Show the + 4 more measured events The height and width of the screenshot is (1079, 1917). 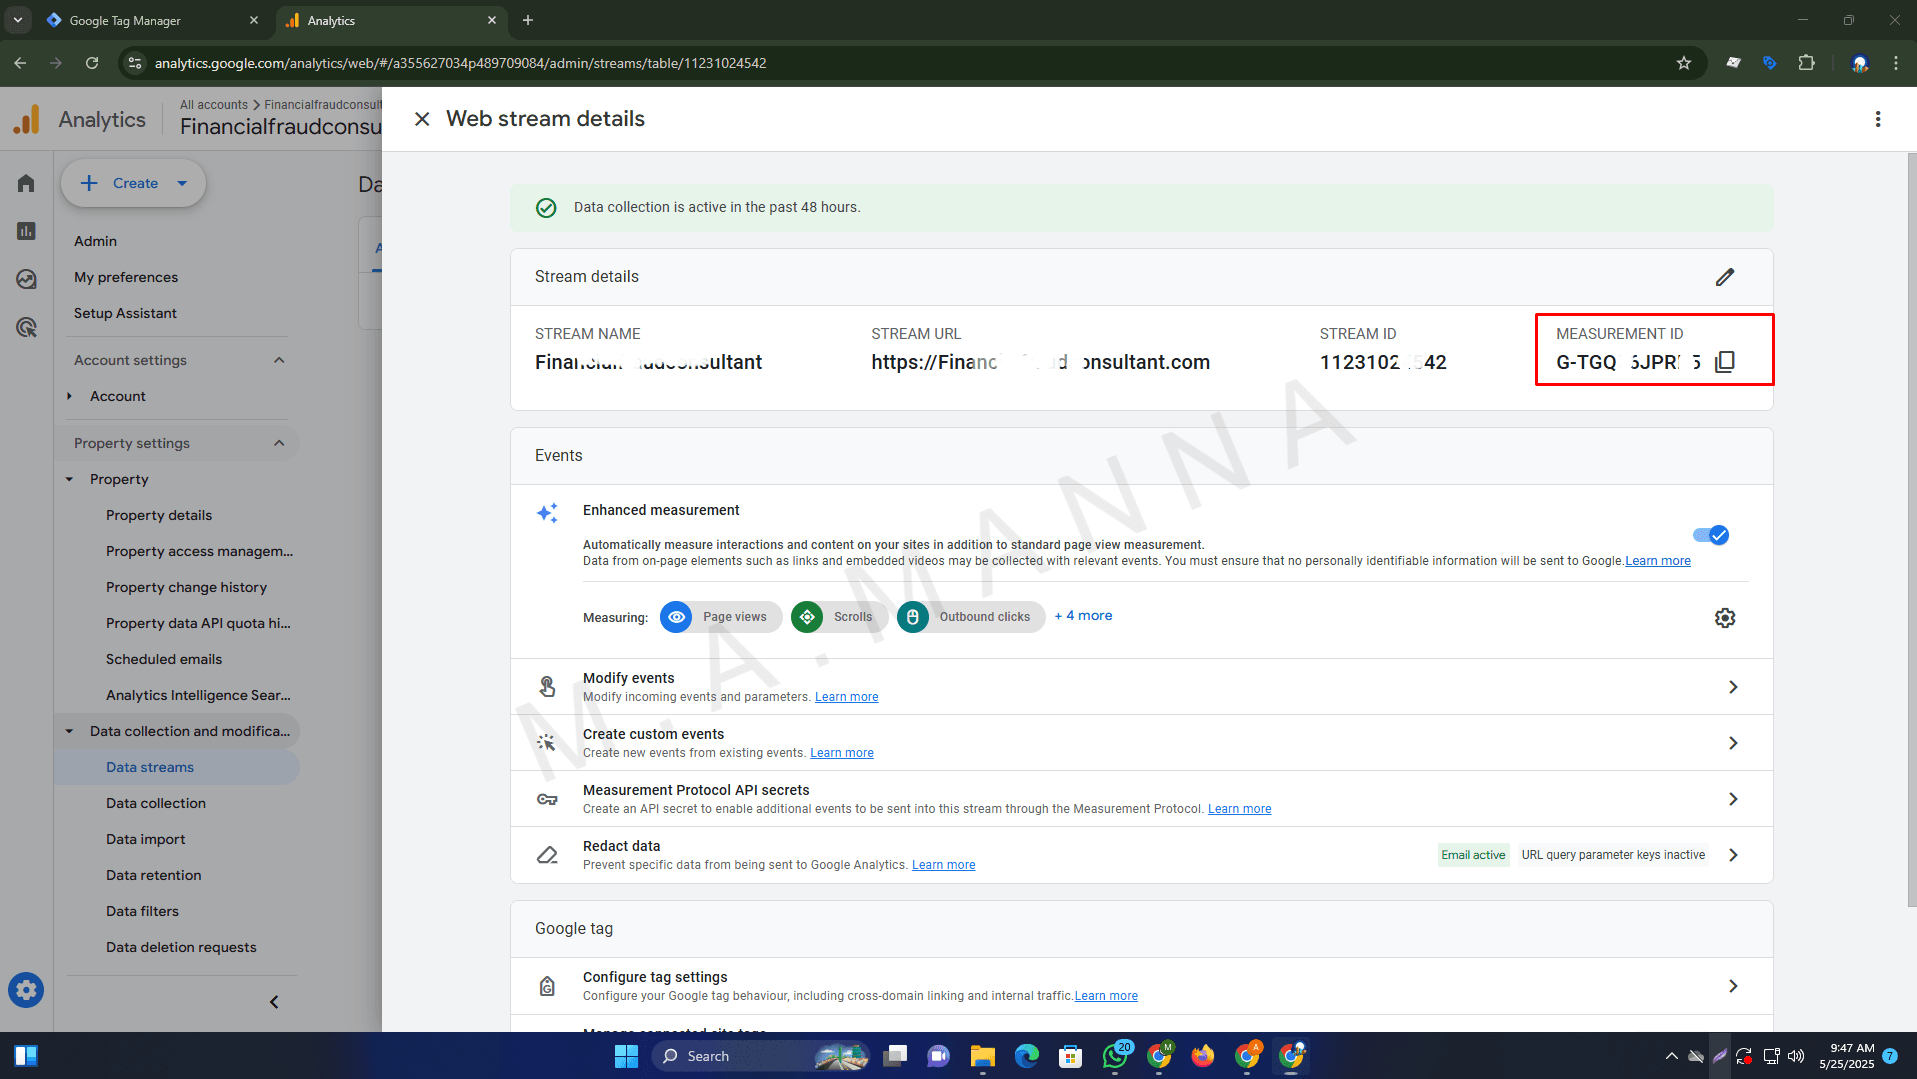[x=1083, y=616]
